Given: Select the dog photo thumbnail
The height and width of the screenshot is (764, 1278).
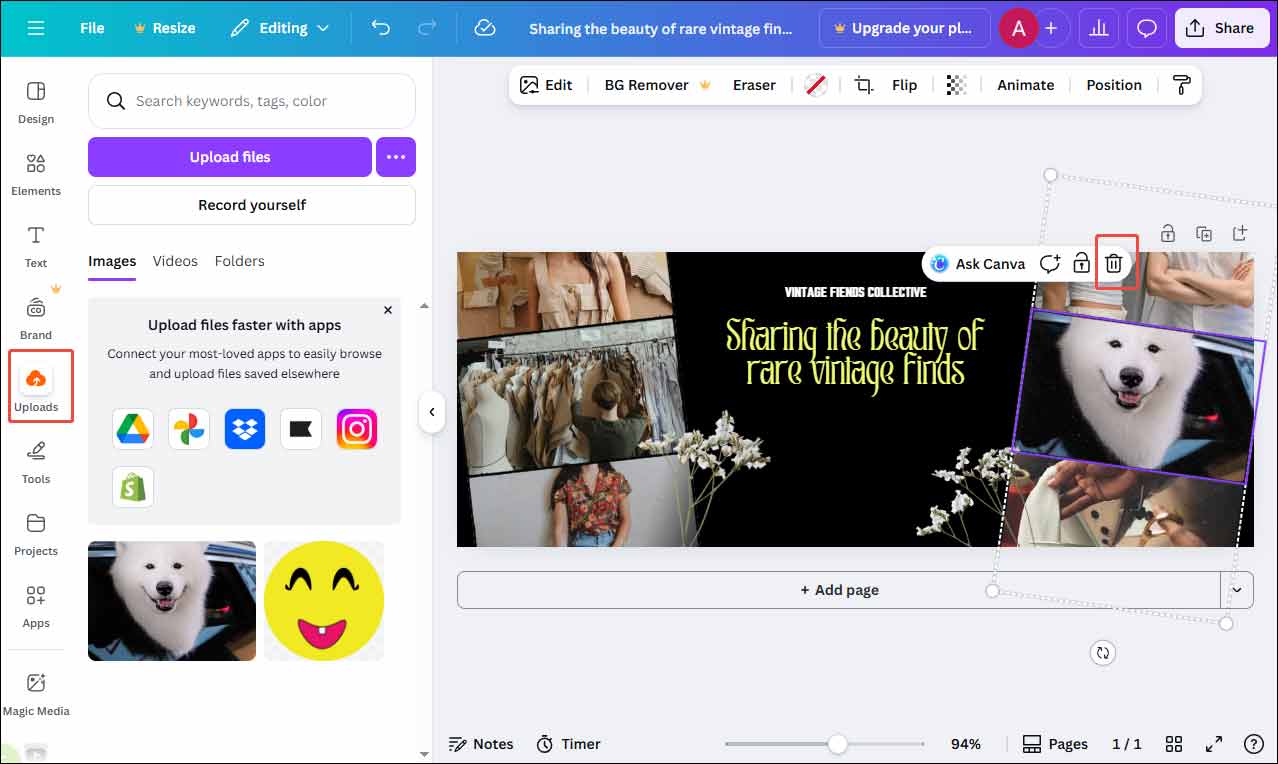Looking at the screenshot, I should click(x=171, y=600).
